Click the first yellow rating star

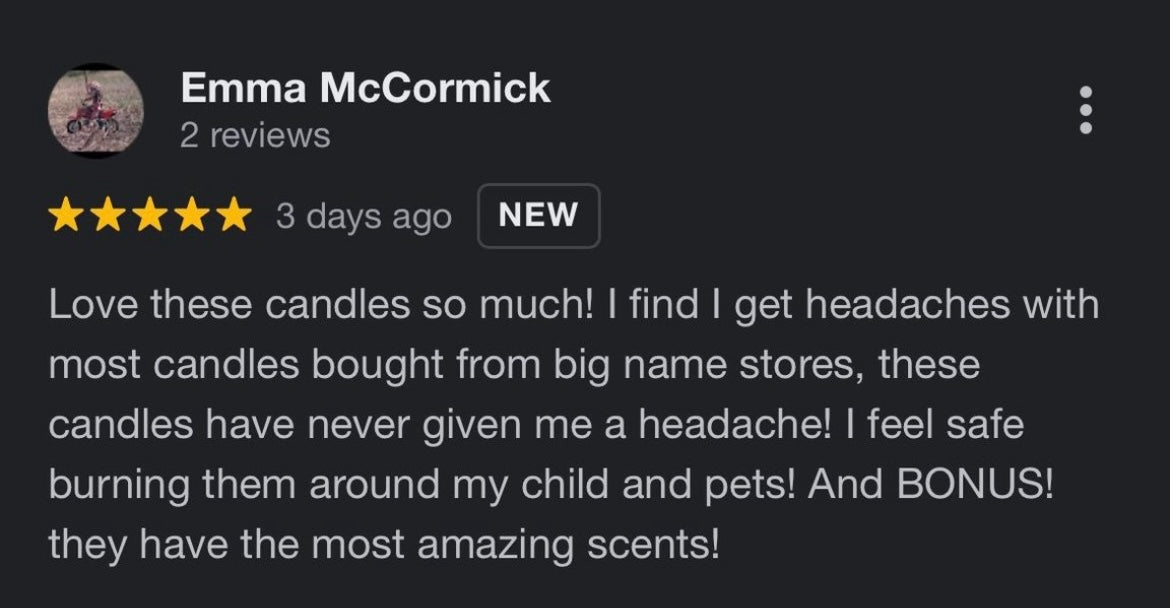pyautogui.click(x=67, y=216)
